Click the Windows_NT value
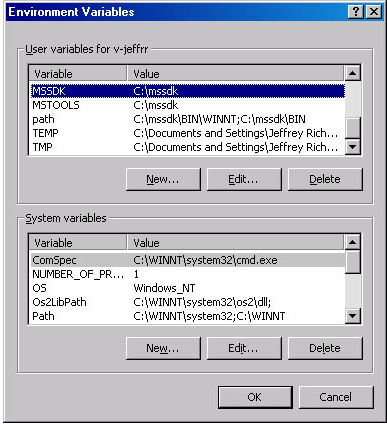Screen dimensions: 387x424 [164, 288]
